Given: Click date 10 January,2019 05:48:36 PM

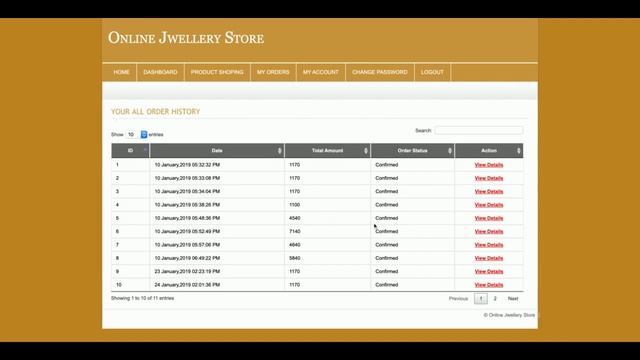Looking at the screenshot, I should point(187,218).
